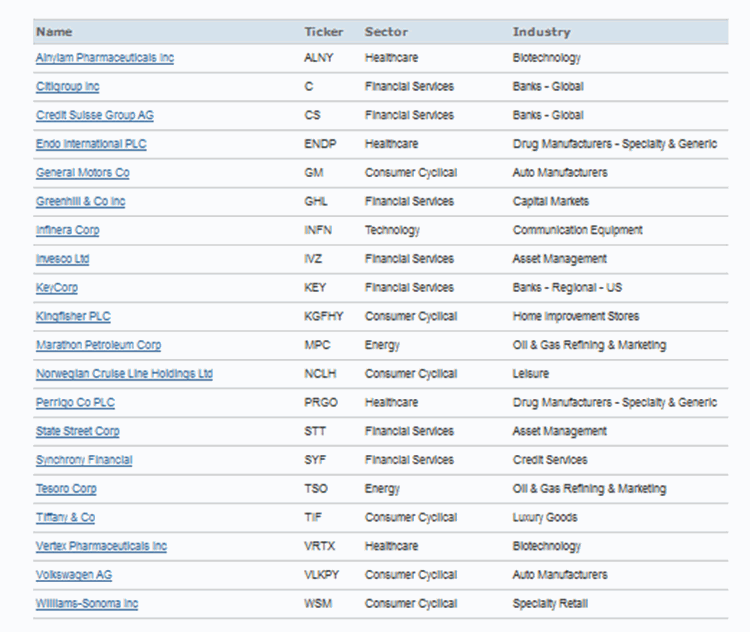
Task: Open the Alnylam Pharmaceuticals Inc link
Action: [105, 58]
